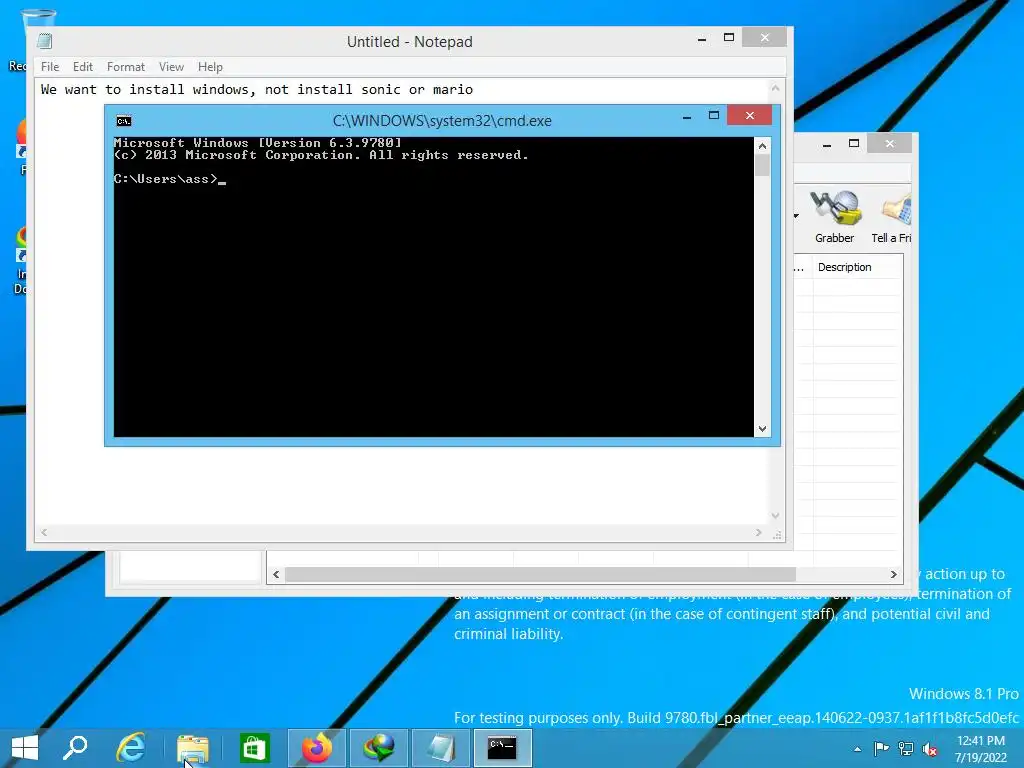Viewport: 1024px width, 768px height.
Task: Click the Download Manager horizontal scrollbar thumb
Action: (540, 574)
